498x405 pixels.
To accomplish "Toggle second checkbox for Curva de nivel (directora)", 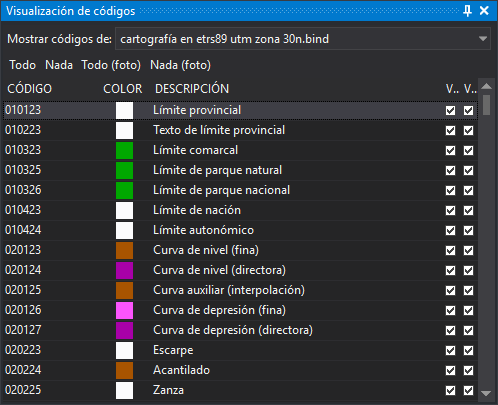I will pos(468,270).
